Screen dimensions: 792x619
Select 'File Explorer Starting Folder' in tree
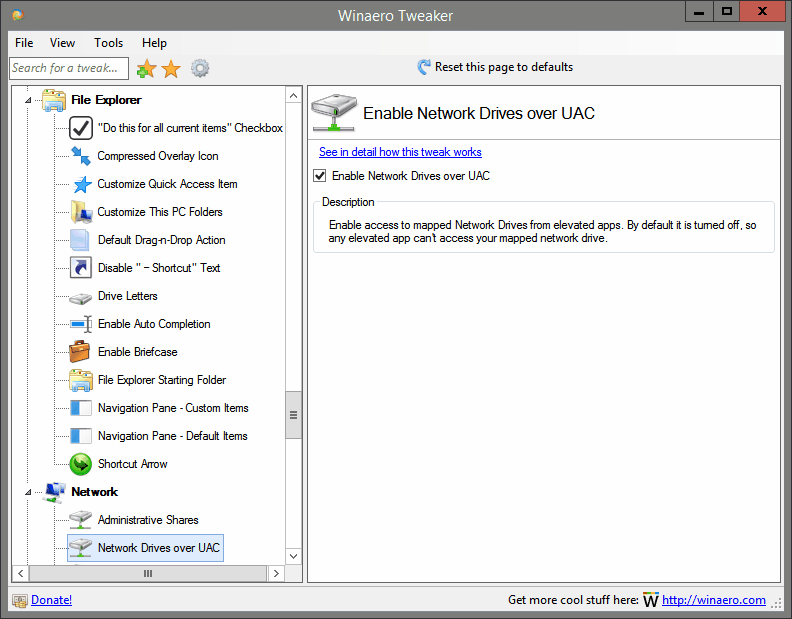tap(162, 380)
